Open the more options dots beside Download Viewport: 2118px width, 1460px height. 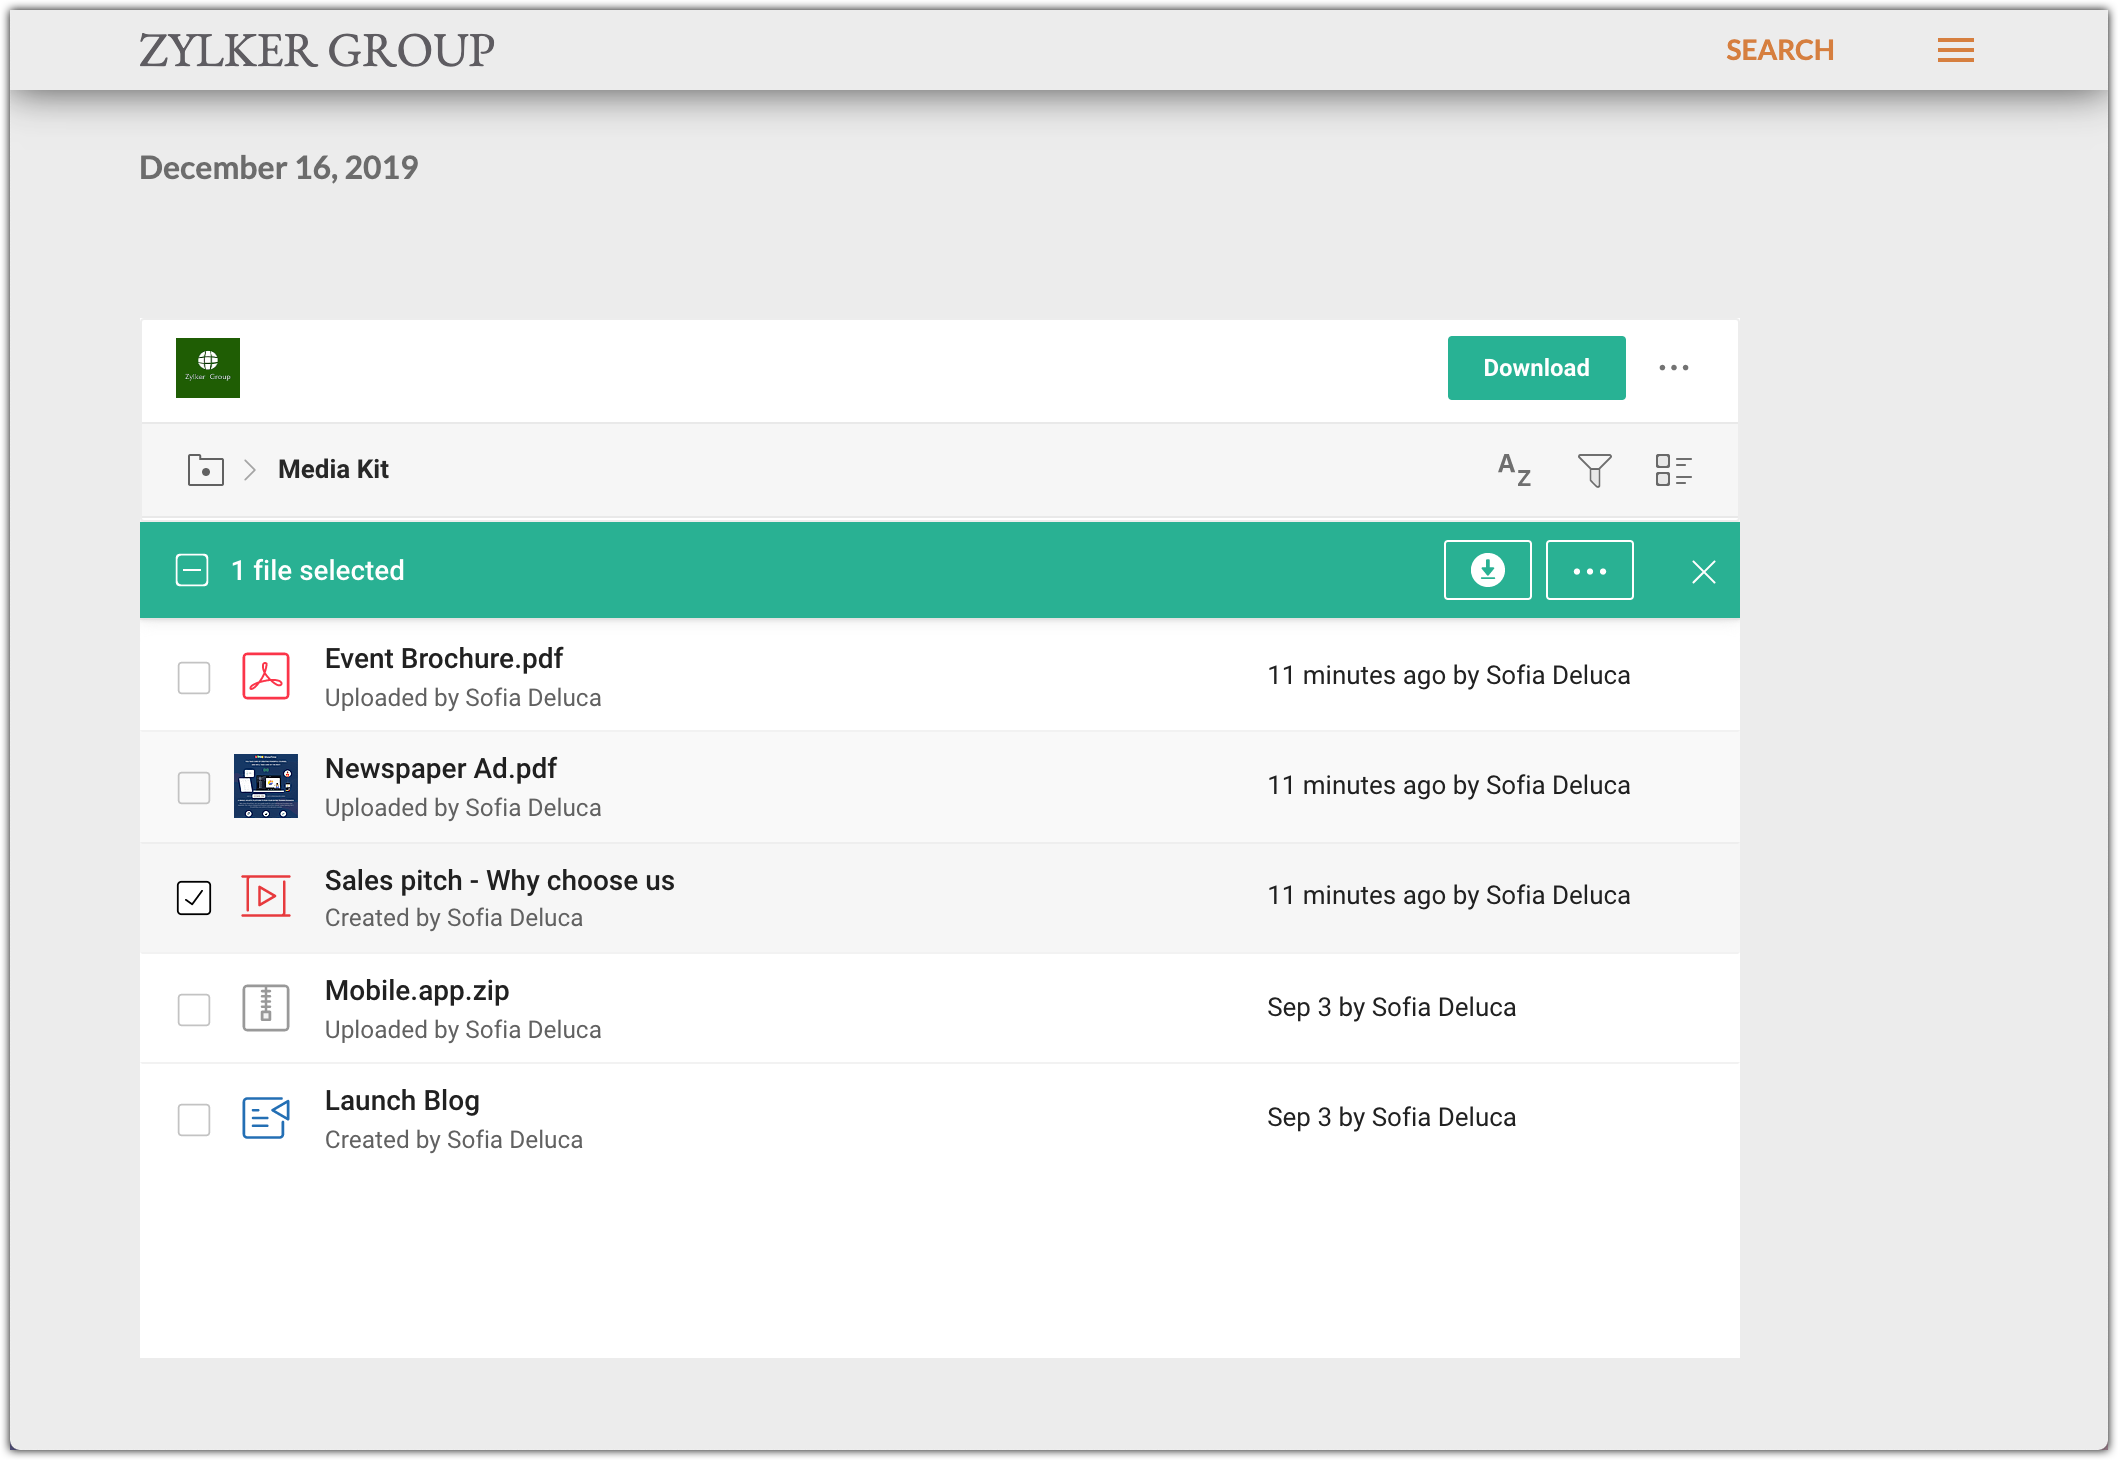point(1673,368)
